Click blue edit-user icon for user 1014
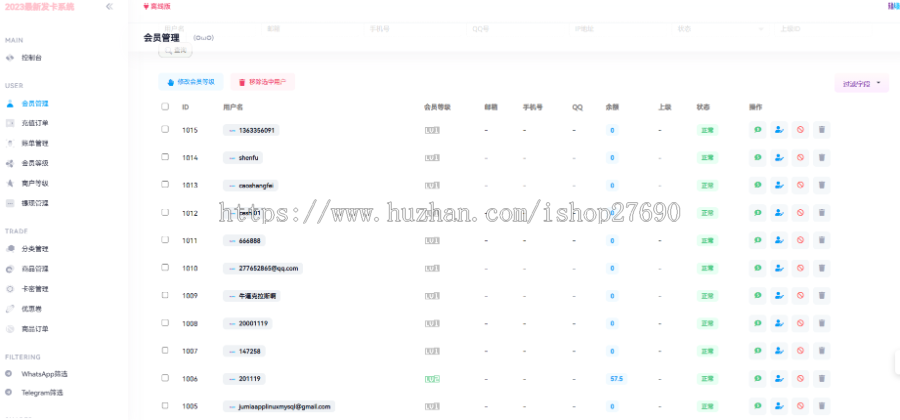900x420 pixels. 779,158
